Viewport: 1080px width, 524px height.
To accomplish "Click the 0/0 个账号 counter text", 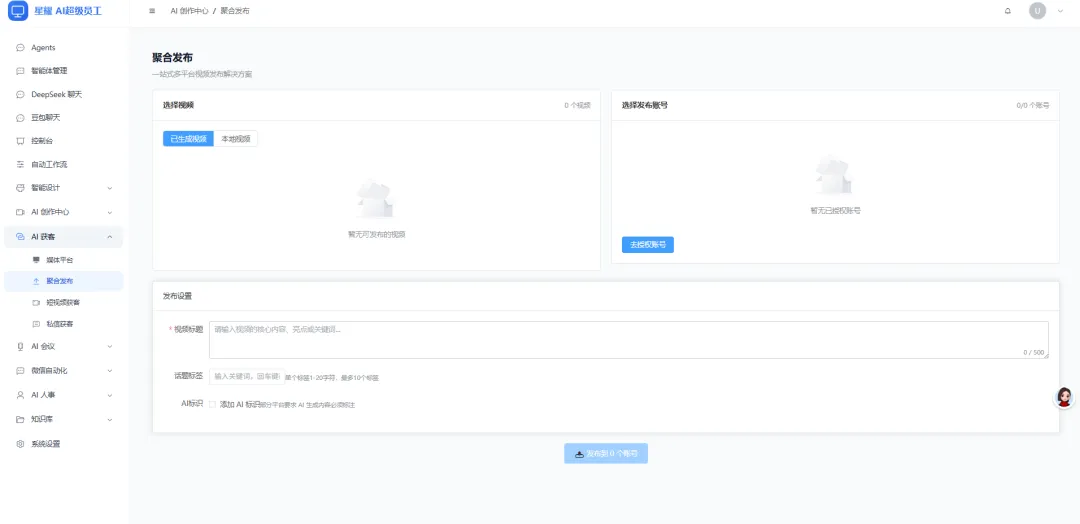I will tap(1033, 105).
